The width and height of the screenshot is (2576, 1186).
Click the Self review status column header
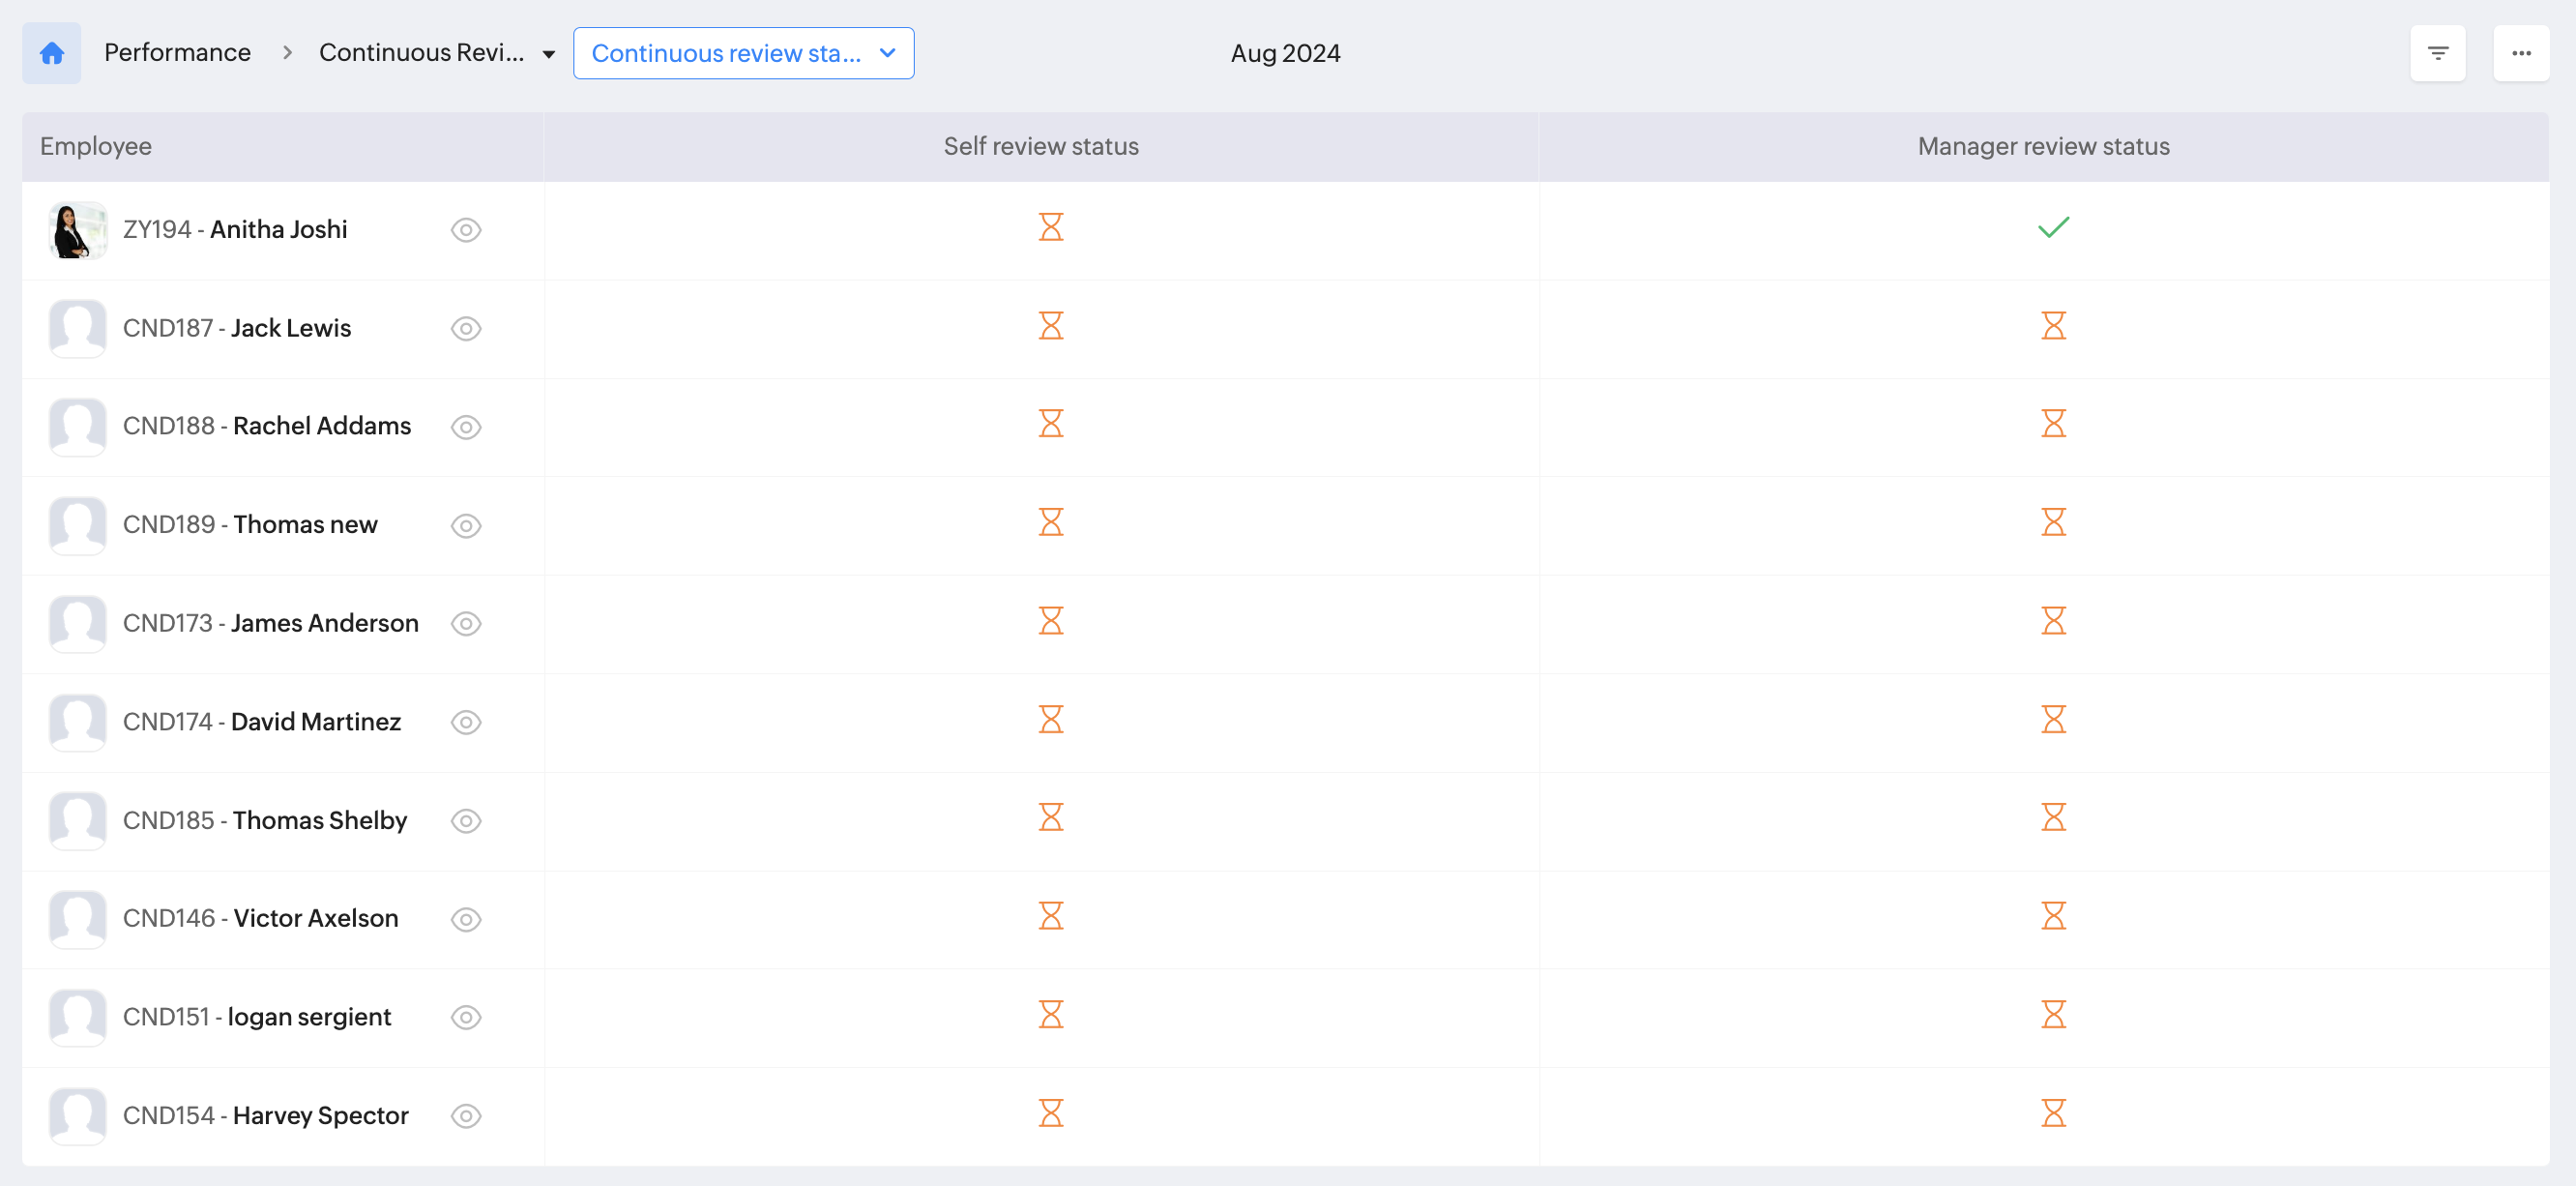click(1040, 146)
